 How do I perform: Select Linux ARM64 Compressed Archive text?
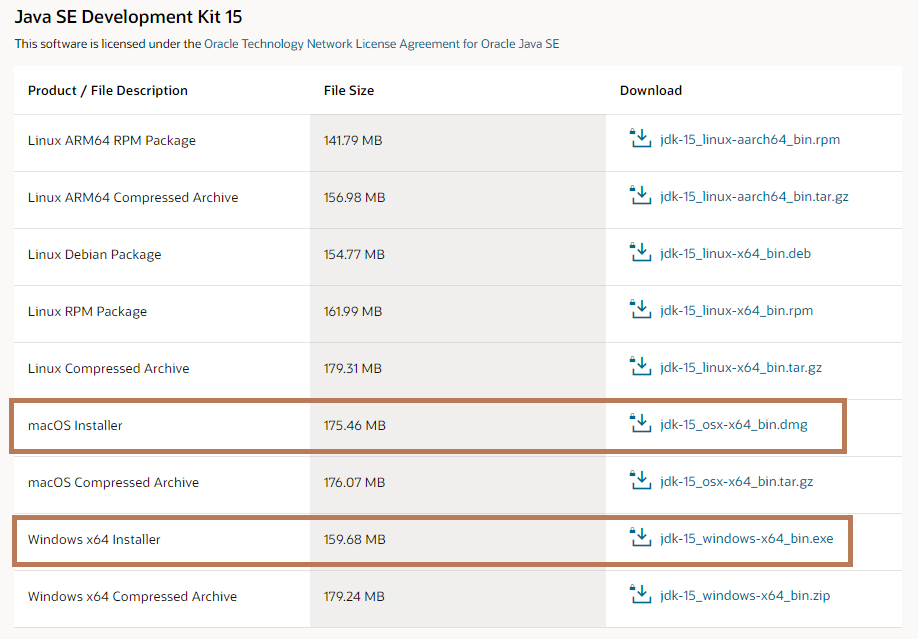[133, 197]
